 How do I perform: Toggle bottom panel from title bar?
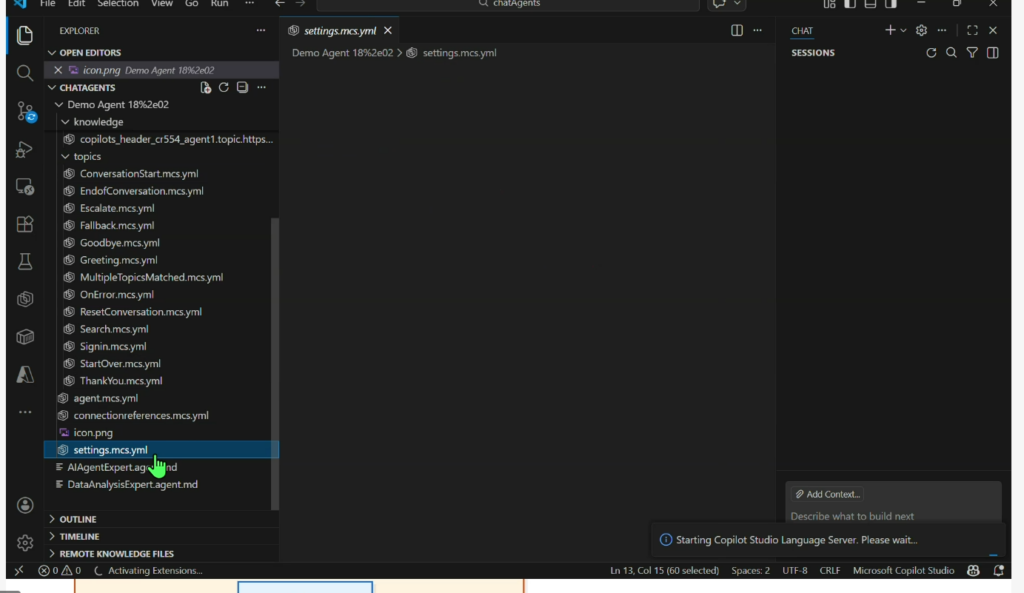[871, 4]
